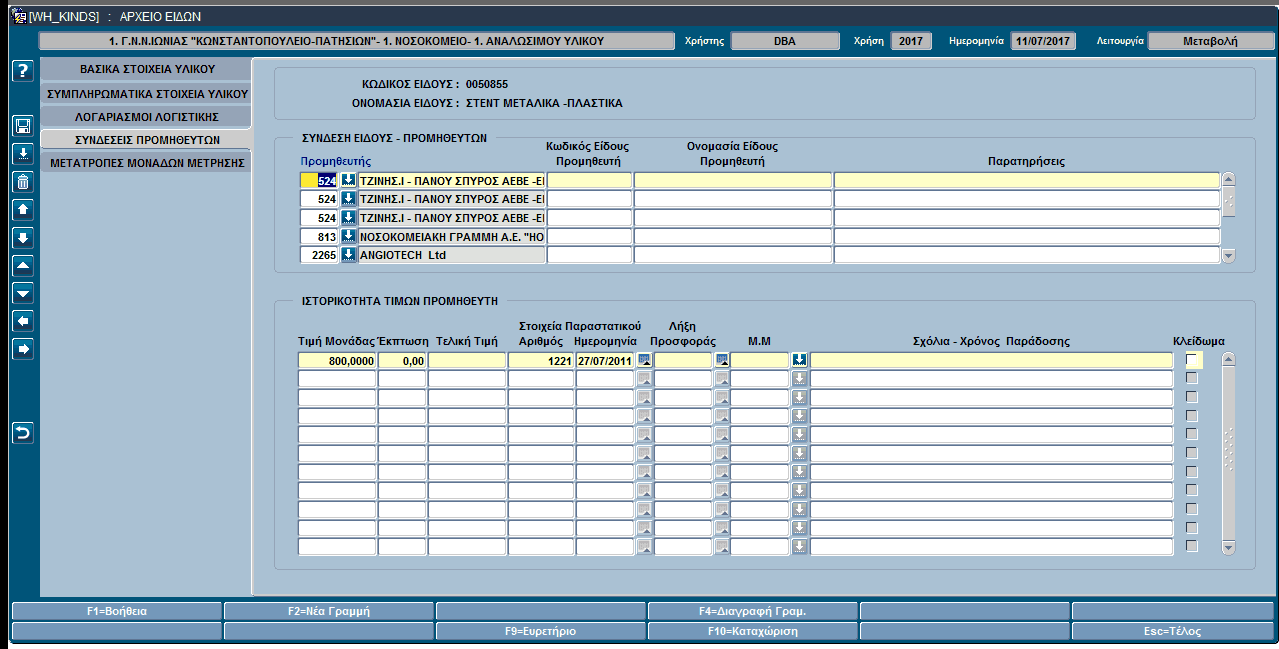Click item code 0050855
This screenshot has width=1279, height=649.
coord(487,84)
